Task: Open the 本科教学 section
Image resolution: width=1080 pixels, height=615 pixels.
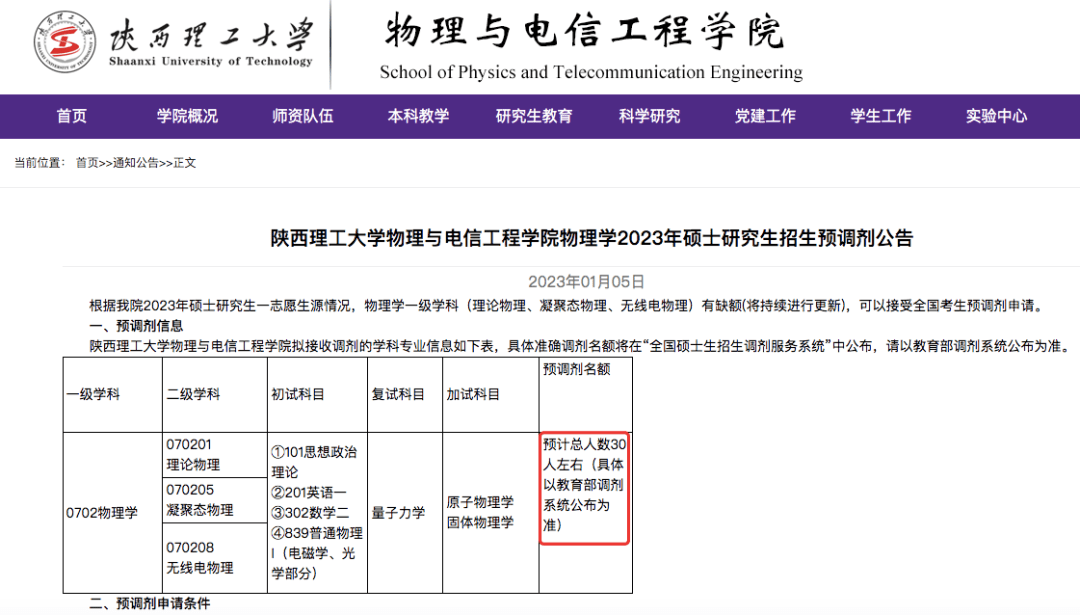Action: (418, 116)
